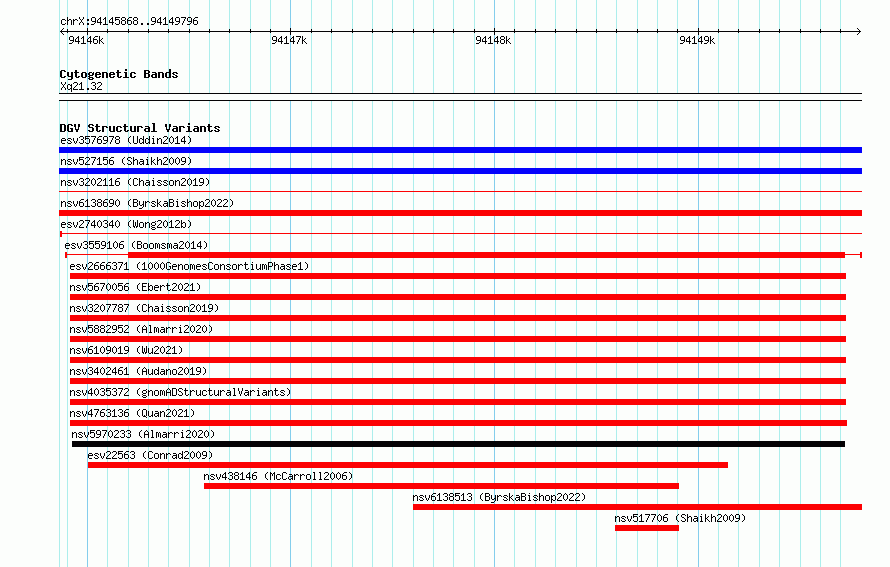
Task: Select the red bar of nsv5670056
Action: tap(457, 297)
